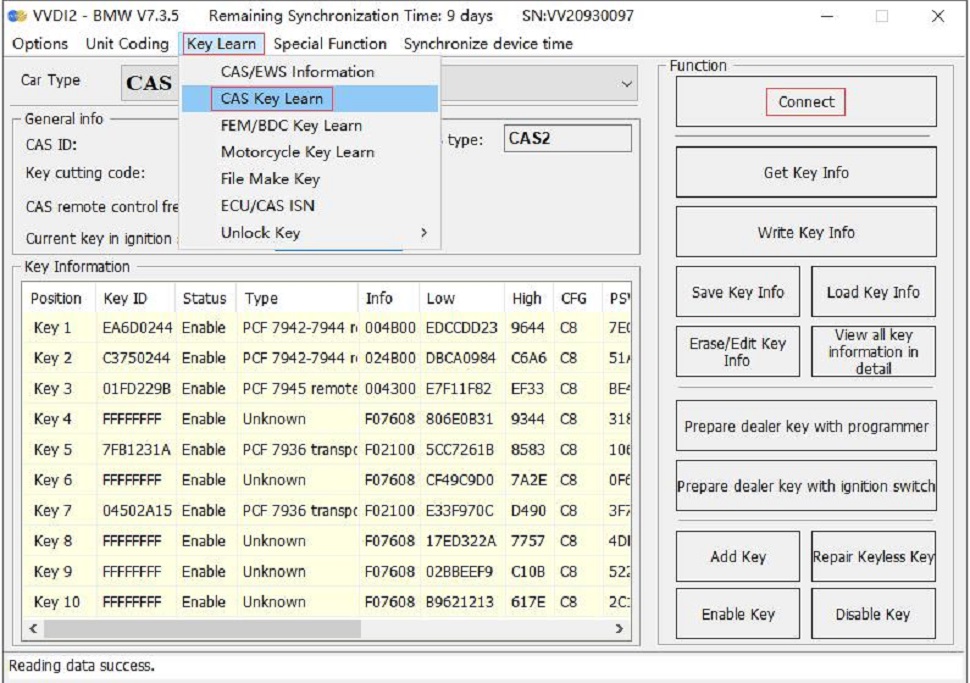Click Write Key Info

point(806,232)
